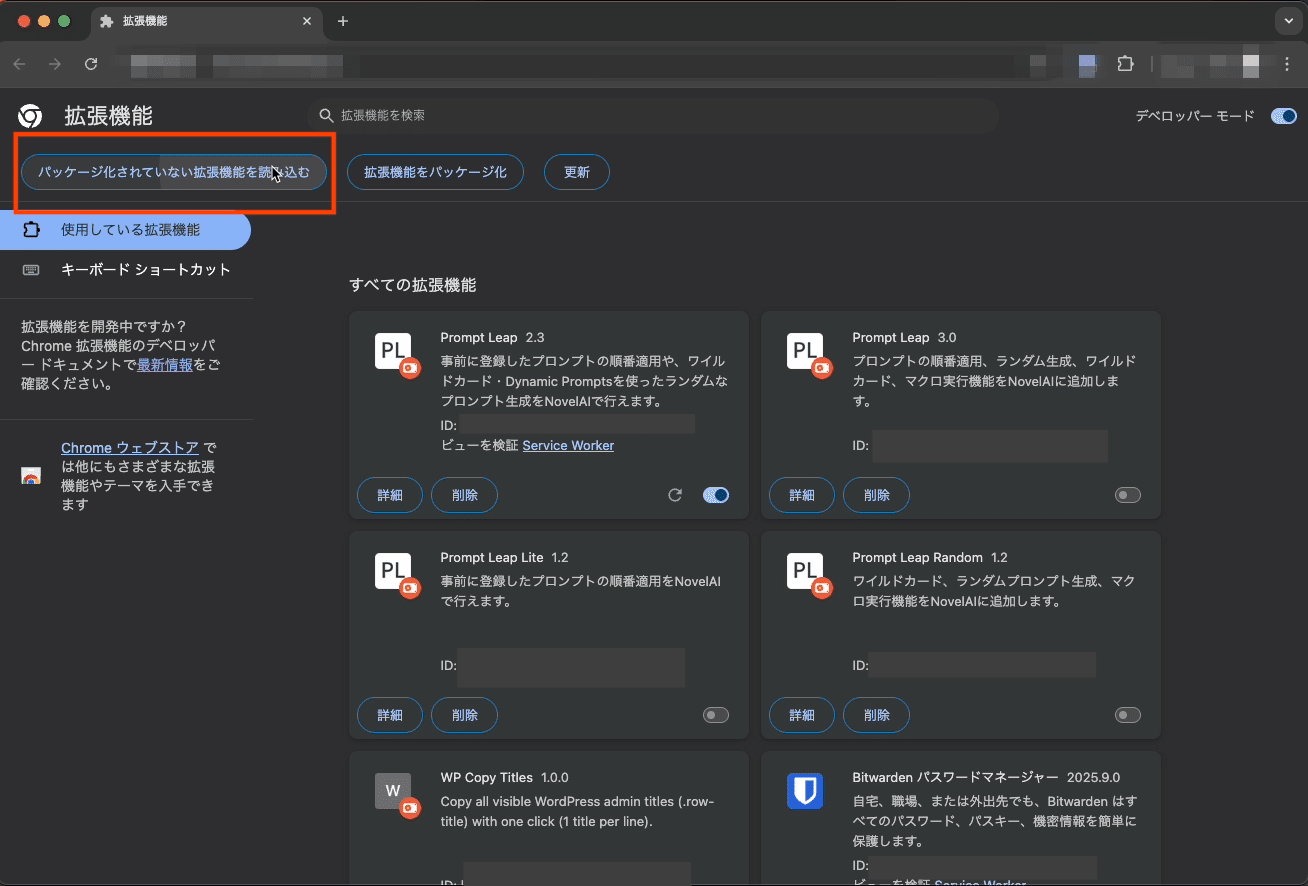The width and height of the screenshot is (1308, 886).
Task: Open 詳細 for Prompt Leap 2.3
Action: tap(390, 495)
